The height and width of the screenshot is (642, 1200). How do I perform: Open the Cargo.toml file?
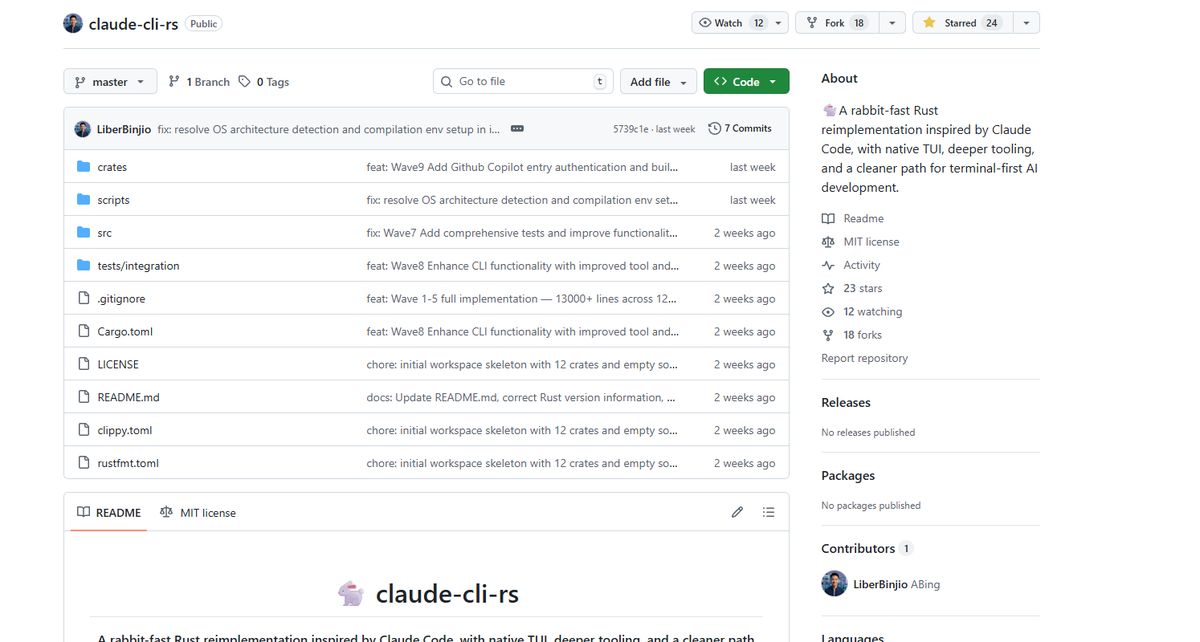tap(125, 332)
